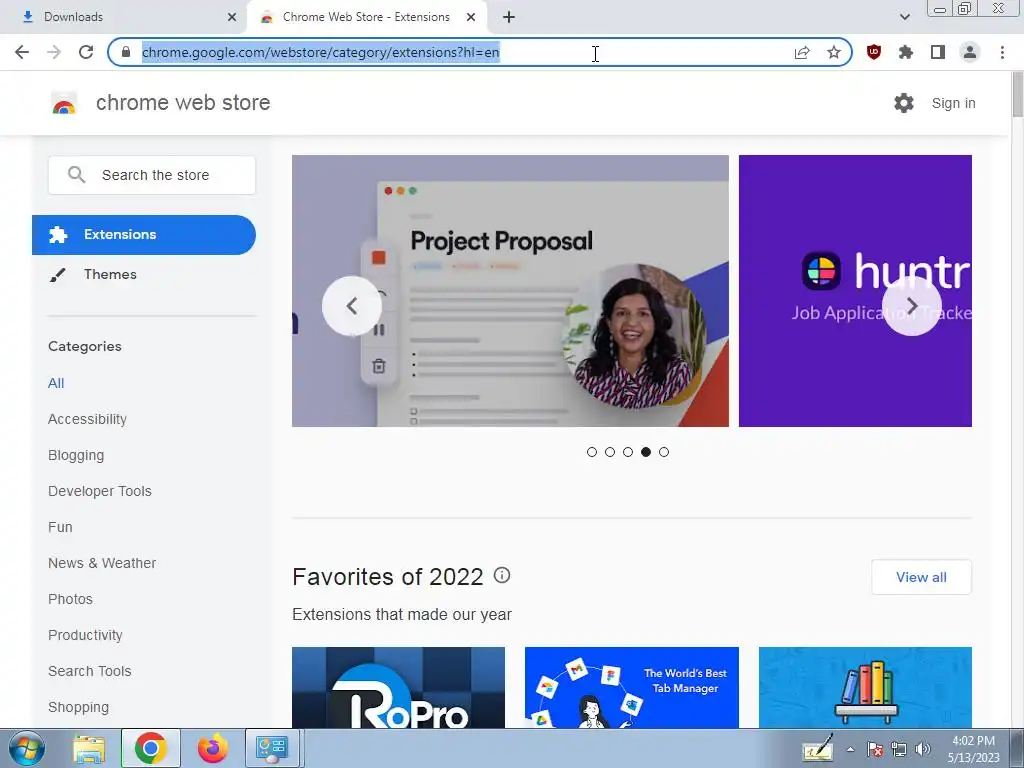Select the Chrome Web Store - Extensions tab
1024x768 pixels.
(x=366, y=17)
